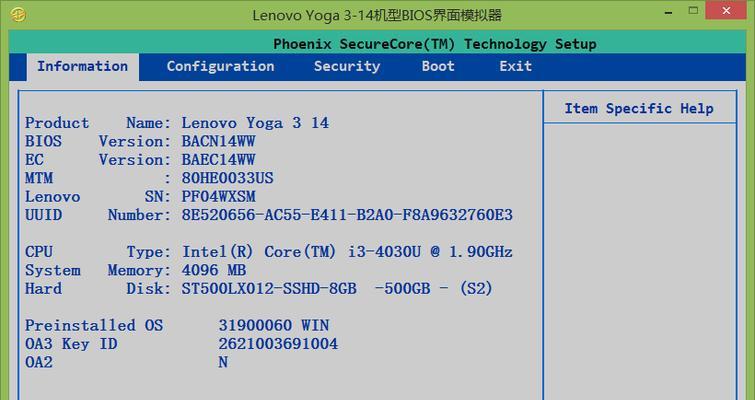Switch to the Information tab

(82, 66)
